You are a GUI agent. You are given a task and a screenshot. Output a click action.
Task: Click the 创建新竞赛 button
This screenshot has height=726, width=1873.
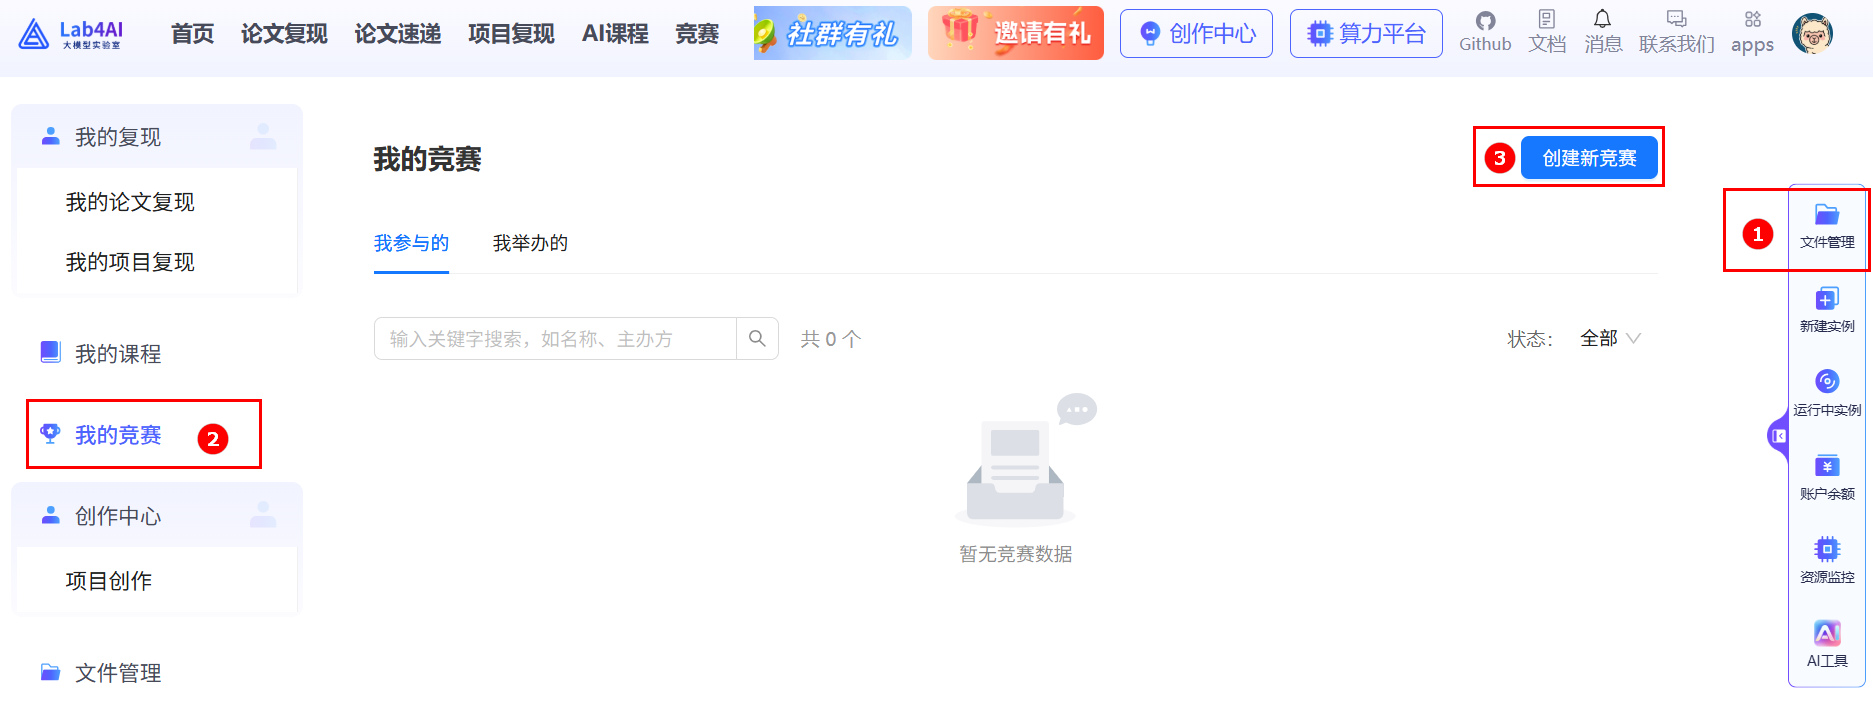pyautogui.click(x=1589, y=158)
